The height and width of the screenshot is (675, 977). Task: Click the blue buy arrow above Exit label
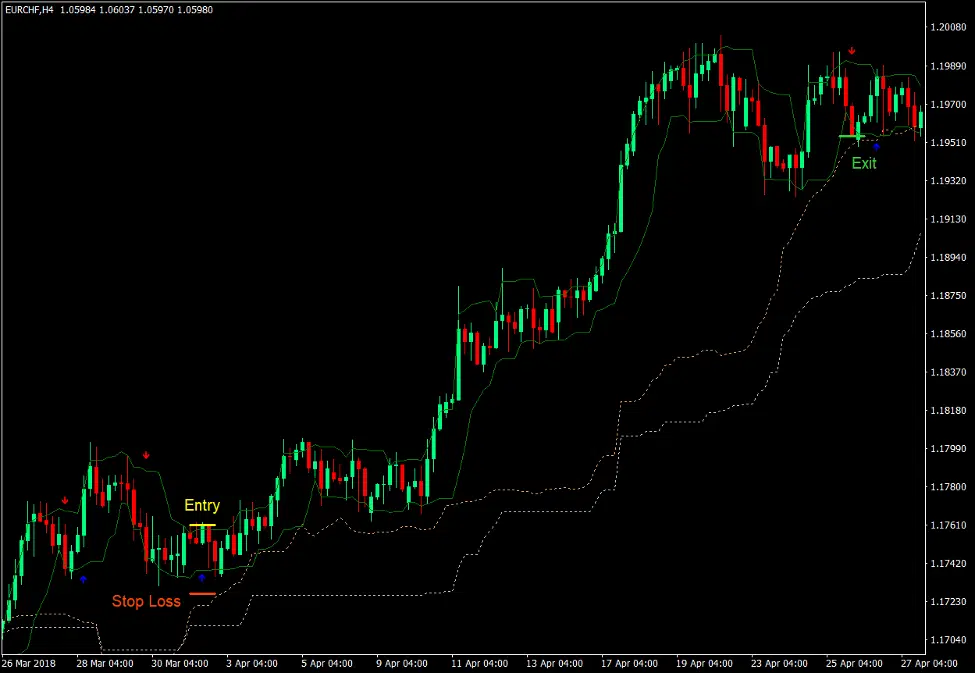coord(878,146)
